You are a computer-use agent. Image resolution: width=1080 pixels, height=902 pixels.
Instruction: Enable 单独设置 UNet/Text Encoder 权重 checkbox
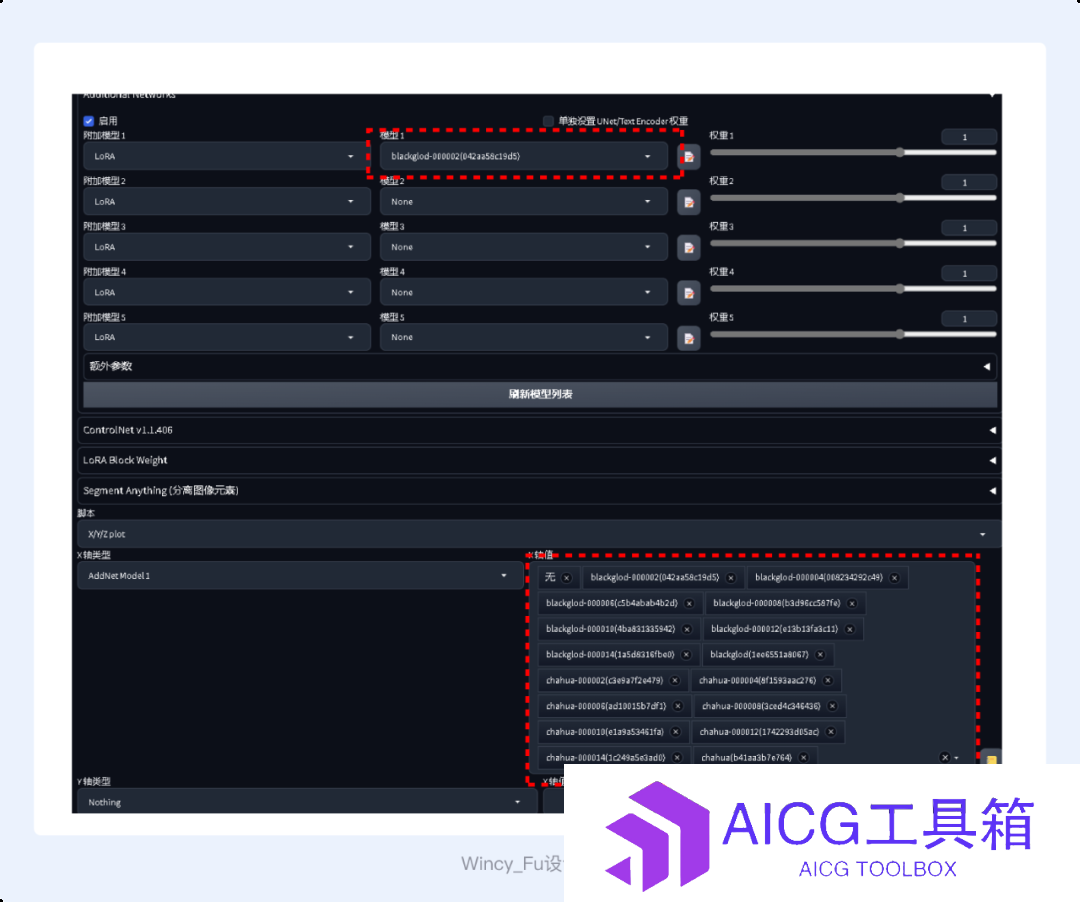click(x=548, y=121)
